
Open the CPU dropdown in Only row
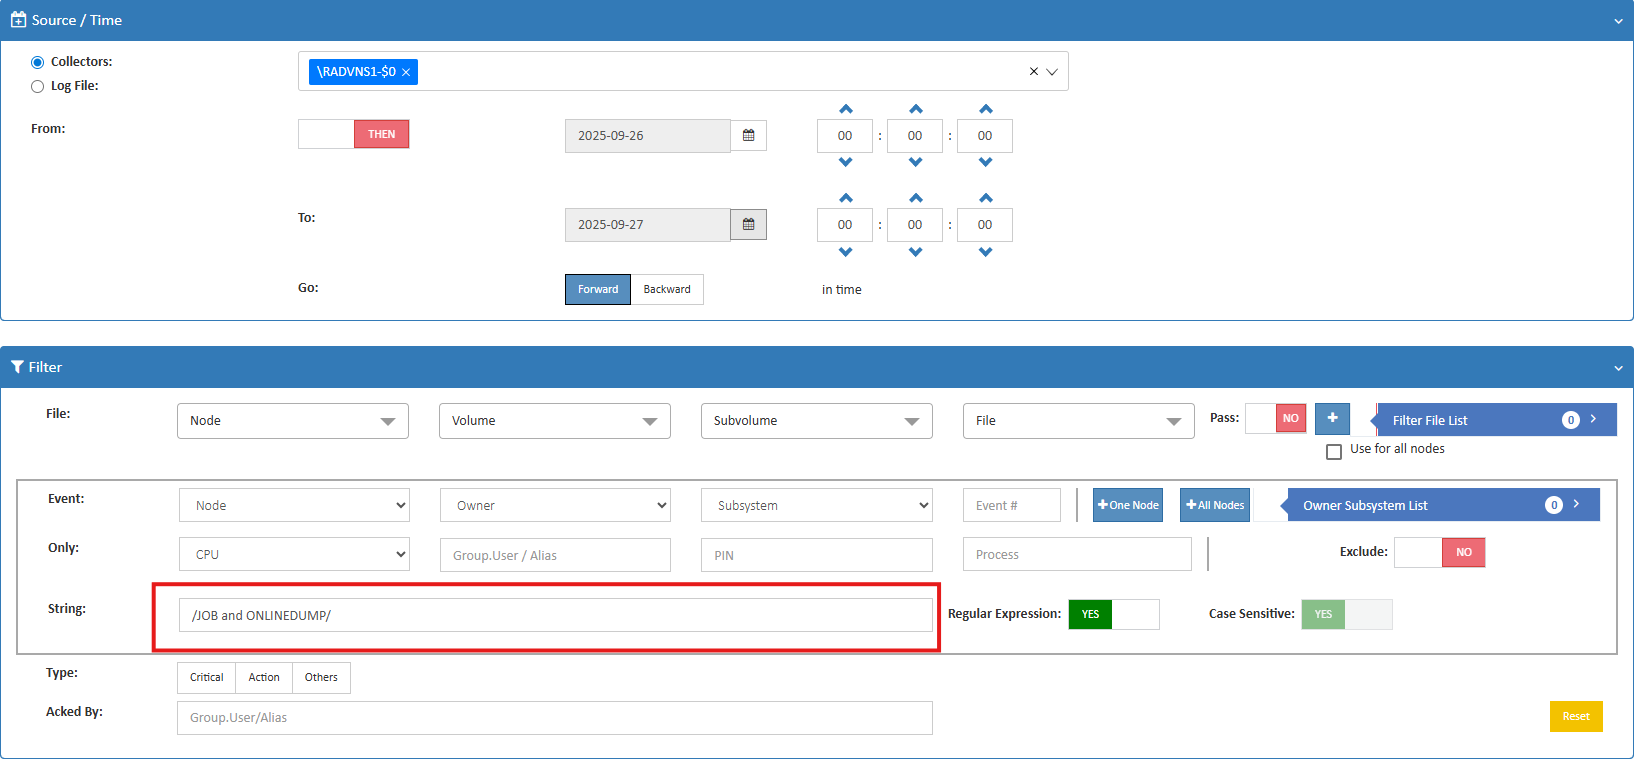click(294, 555)
